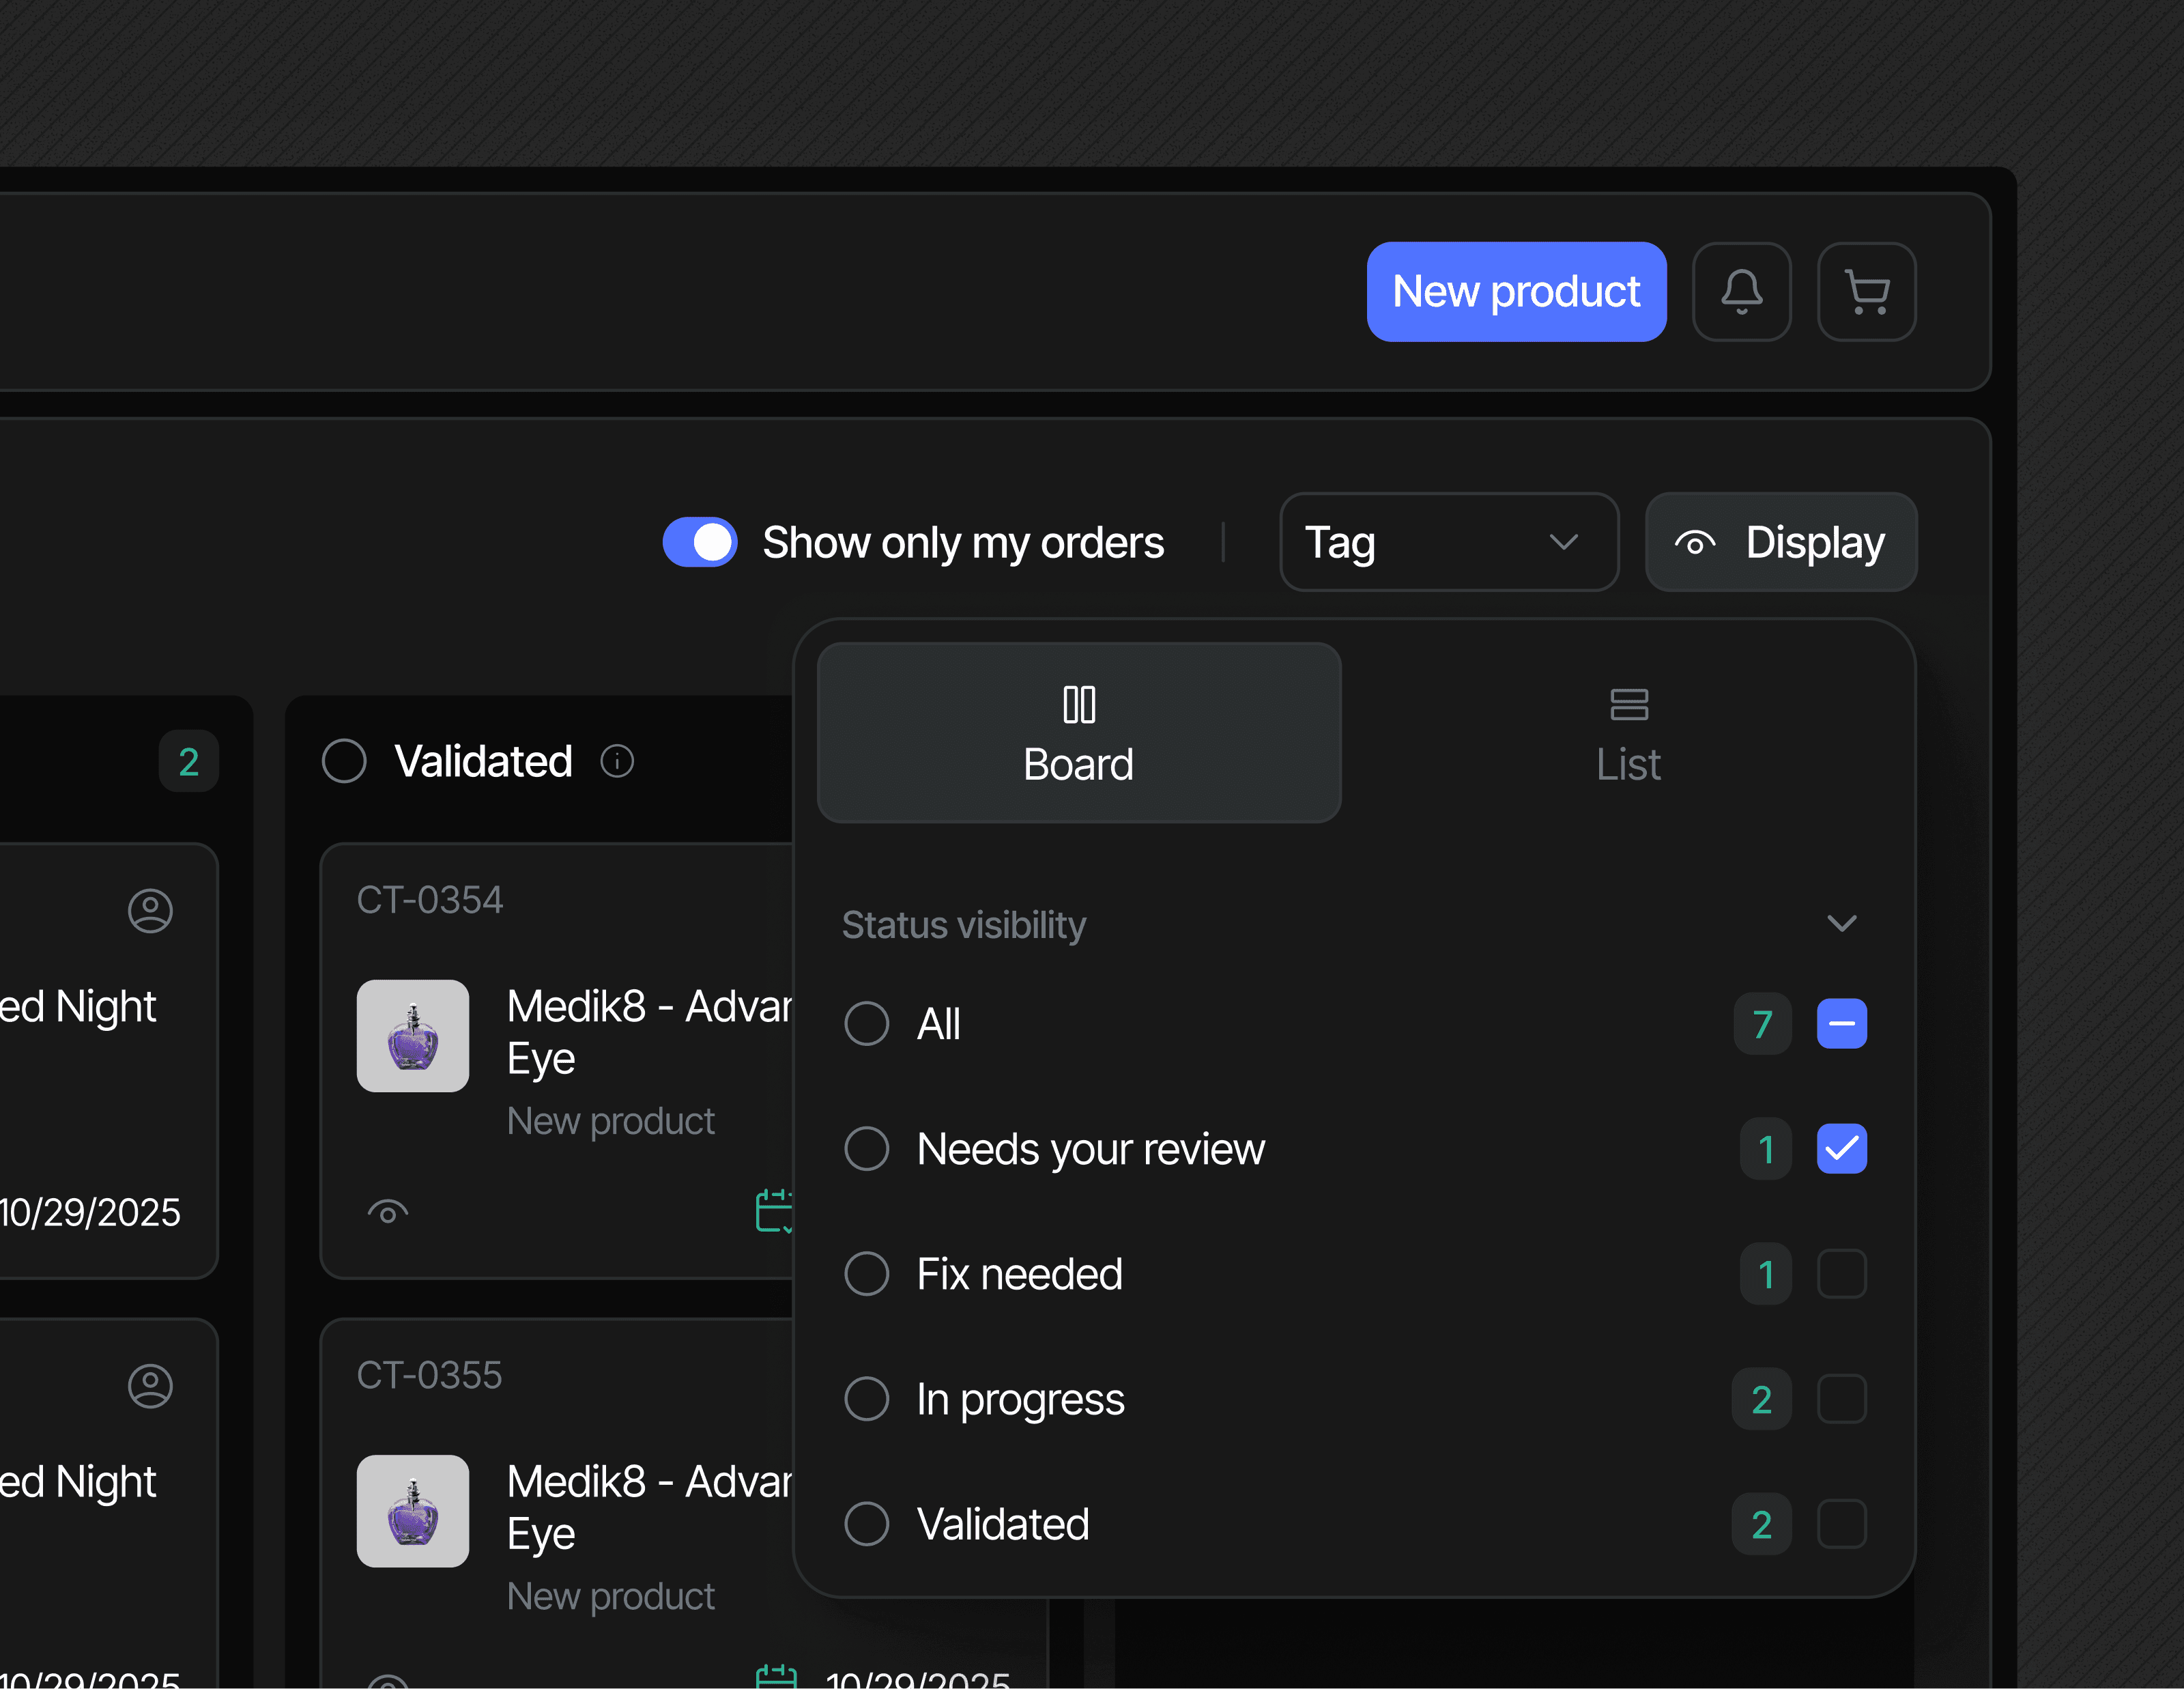Click the calendar icon on CT-0355 card
Screen dimensions: 2184x1689
click(776, 1677)
